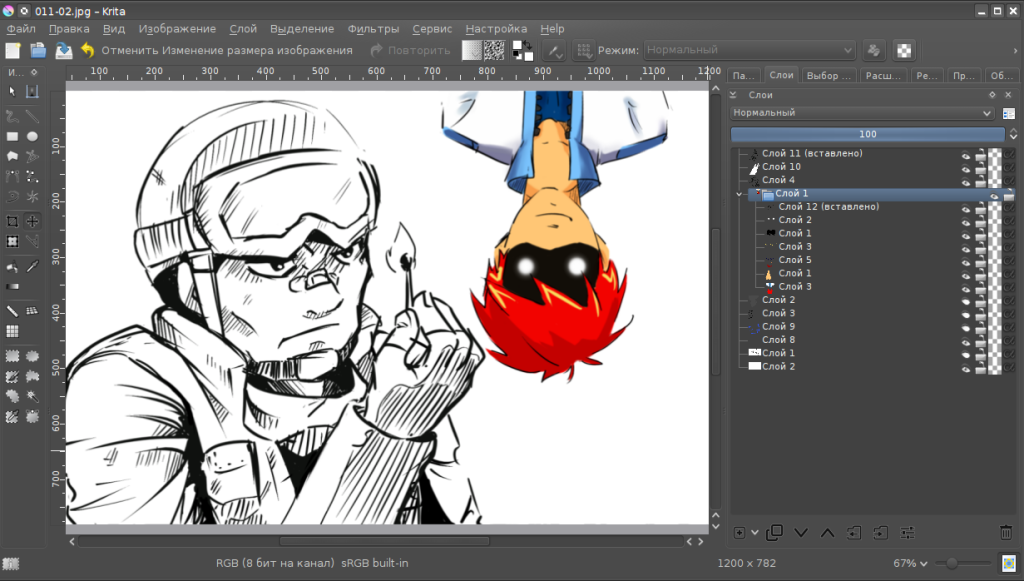Save the document via toolbar icon
Image resolution: width=1024 pixels, height=581 pixels.
pyautogui.click(x=63, y=50)
